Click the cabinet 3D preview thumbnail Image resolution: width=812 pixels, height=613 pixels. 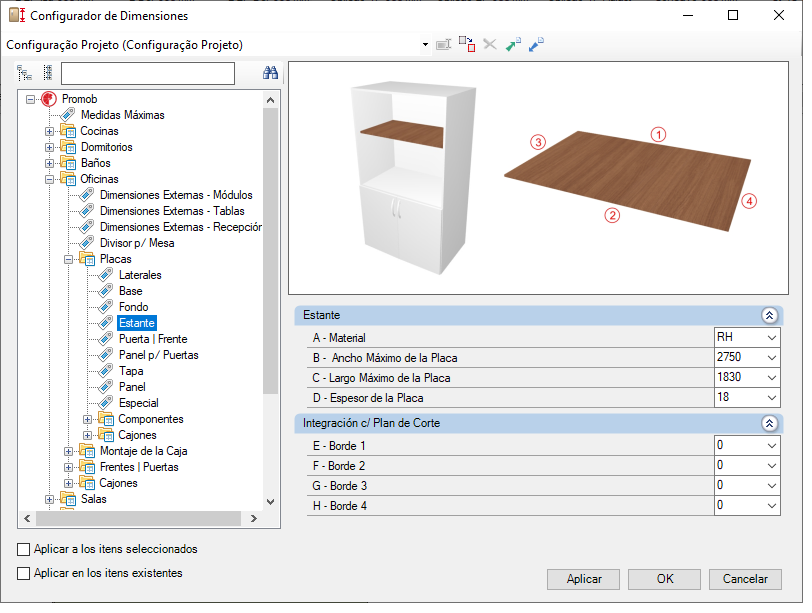click(x=413, y=178)
